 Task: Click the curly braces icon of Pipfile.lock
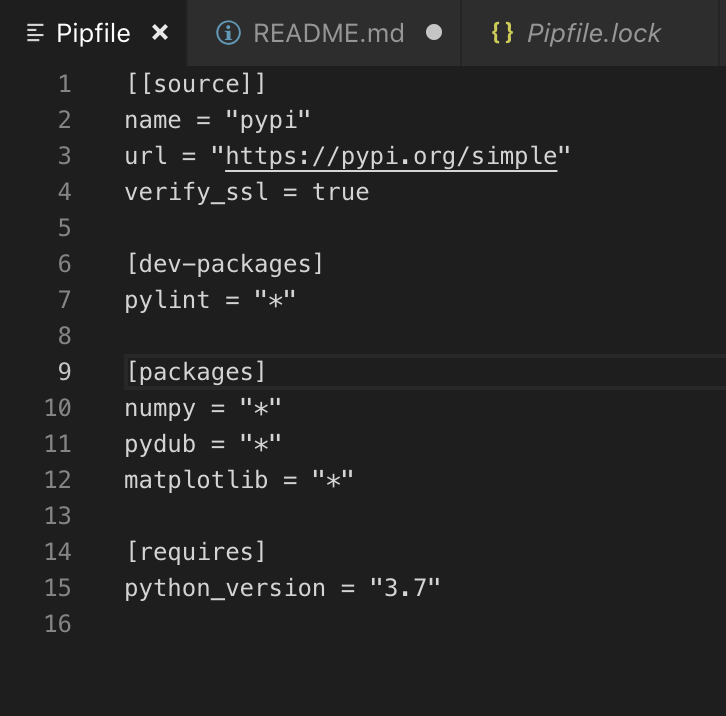pyautogui.click(x=502, y=33)
